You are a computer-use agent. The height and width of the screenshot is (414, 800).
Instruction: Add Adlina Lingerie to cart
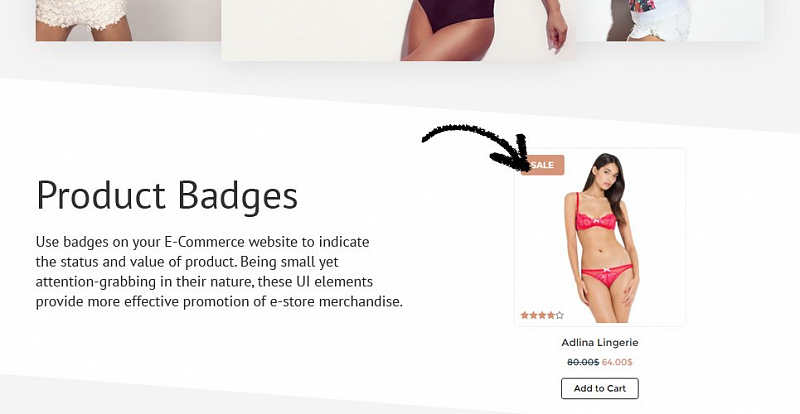click(599, 388)
